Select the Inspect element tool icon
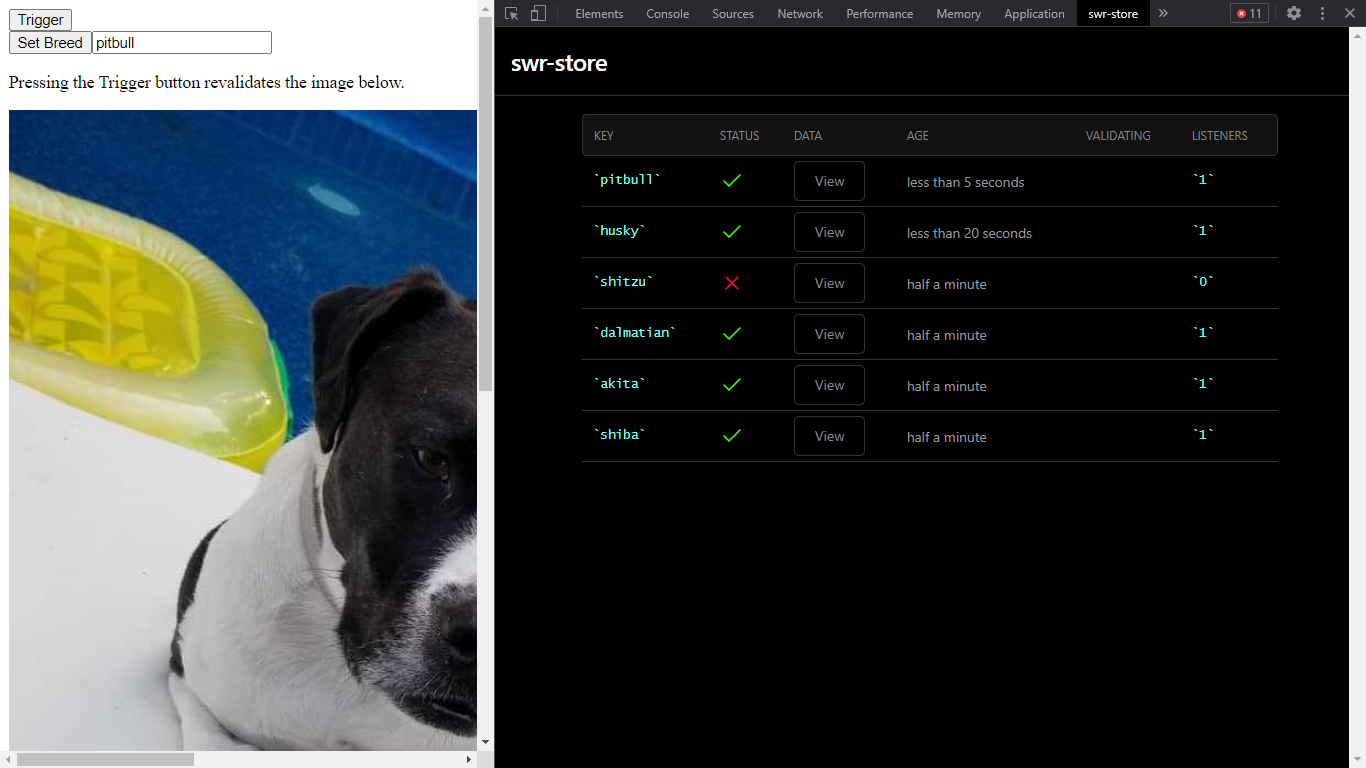Screen dimensions: 1366x768 pos(512,13)
